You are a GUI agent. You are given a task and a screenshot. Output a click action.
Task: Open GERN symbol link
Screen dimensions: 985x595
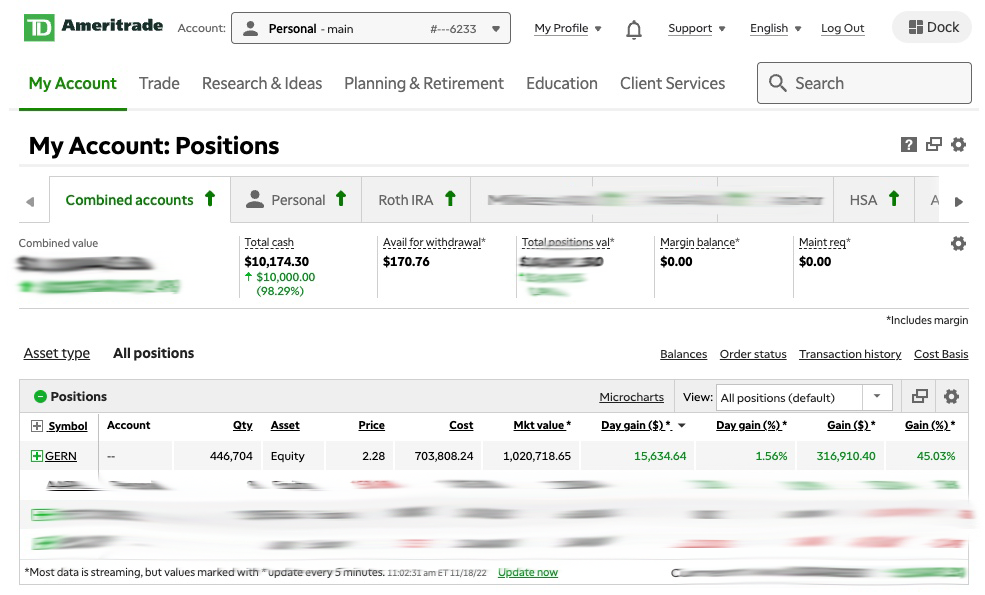(60, 456)
